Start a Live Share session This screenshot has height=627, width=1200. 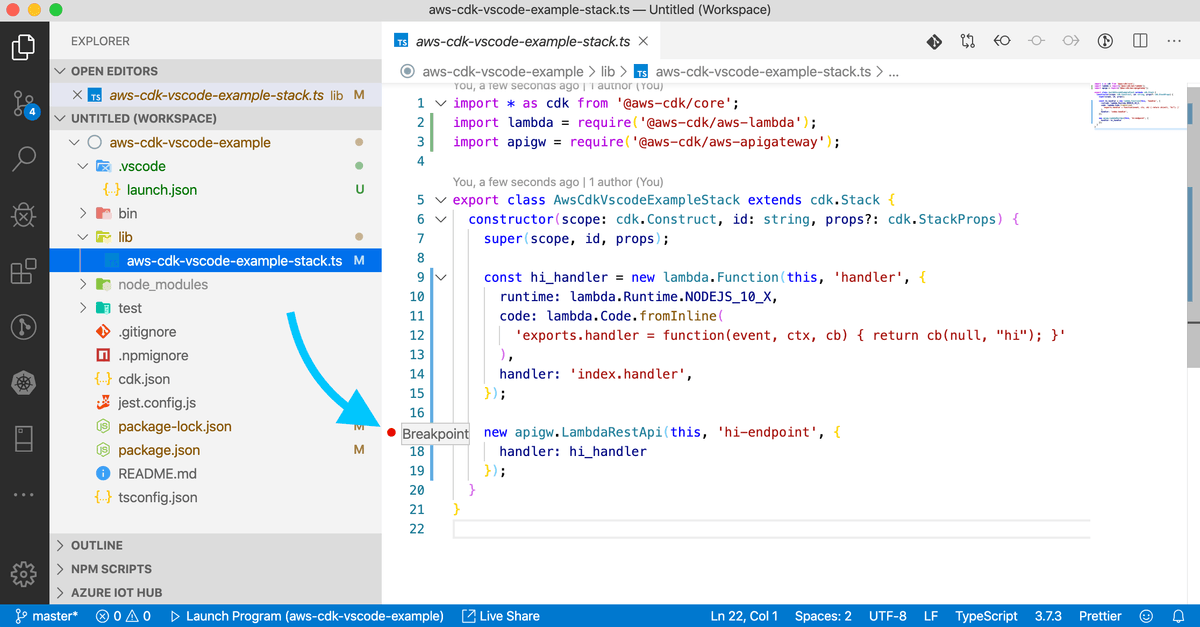[500, 616]
